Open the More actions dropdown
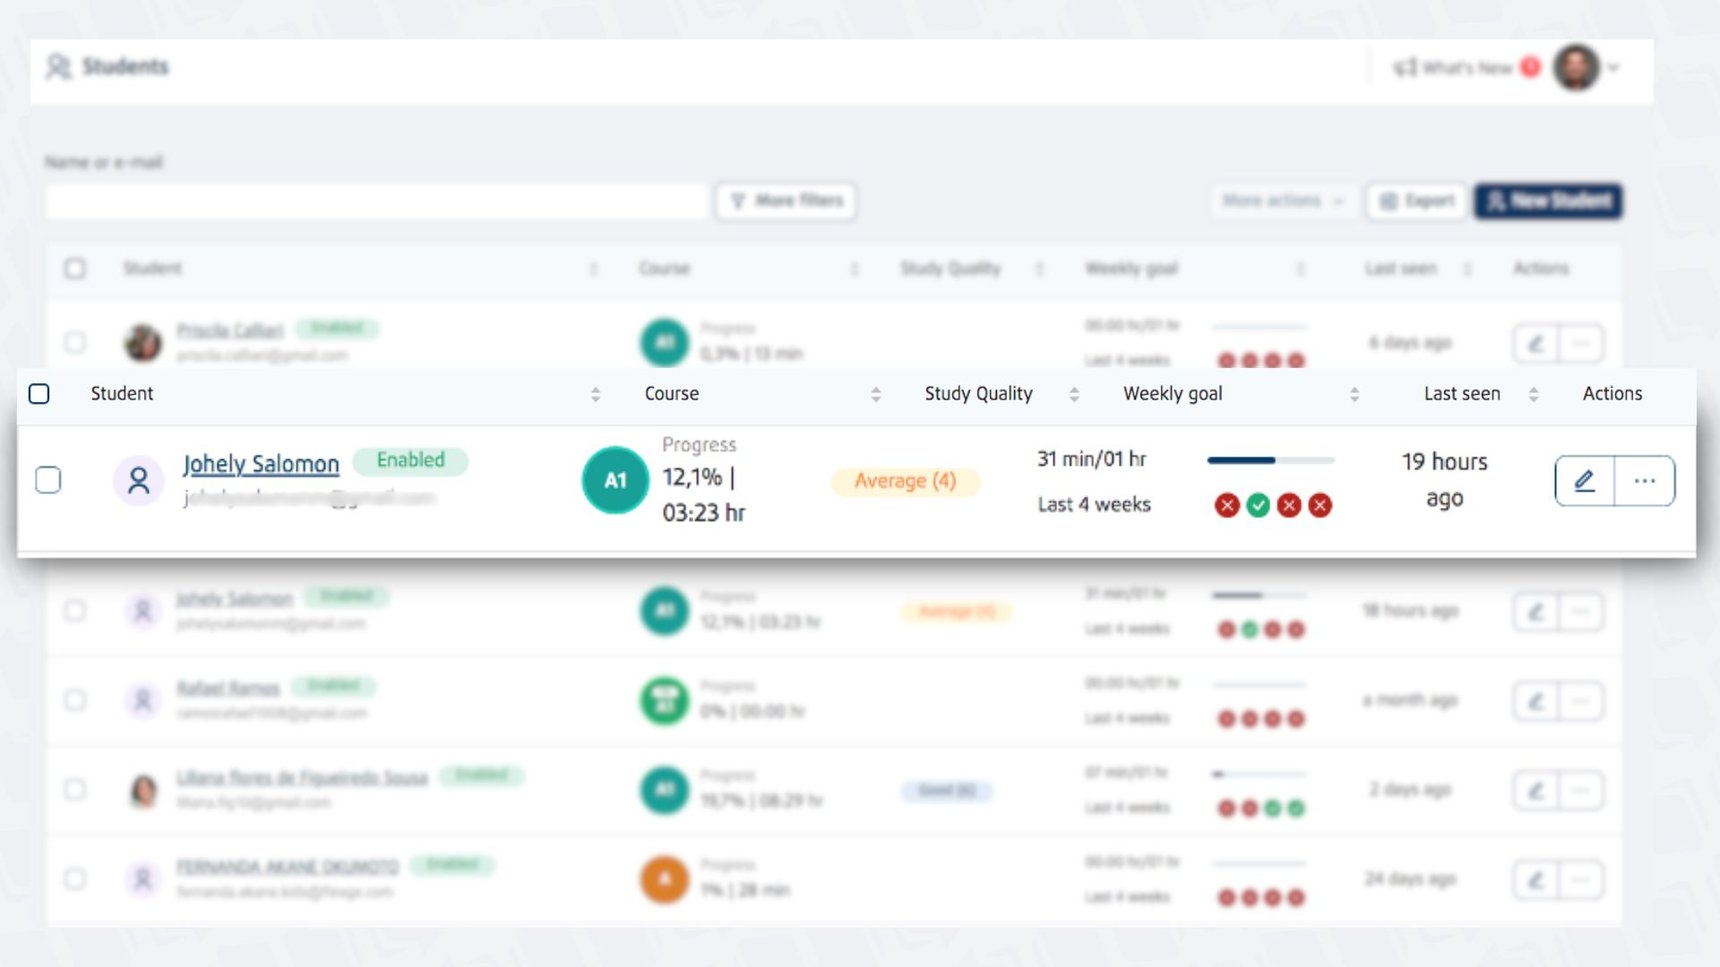 point(1282,201)
